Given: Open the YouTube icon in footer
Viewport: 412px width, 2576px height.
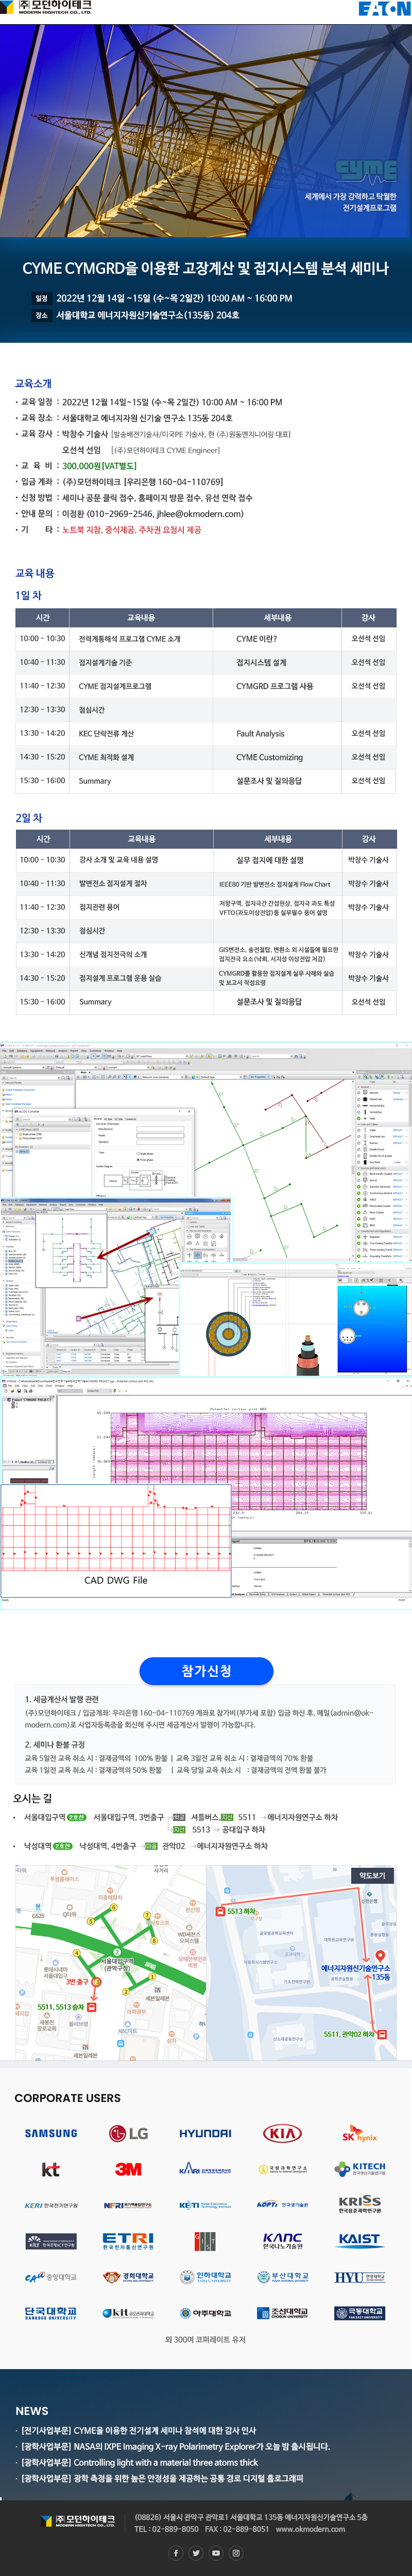Looking at the screenshot, I should coord(216,2553).
